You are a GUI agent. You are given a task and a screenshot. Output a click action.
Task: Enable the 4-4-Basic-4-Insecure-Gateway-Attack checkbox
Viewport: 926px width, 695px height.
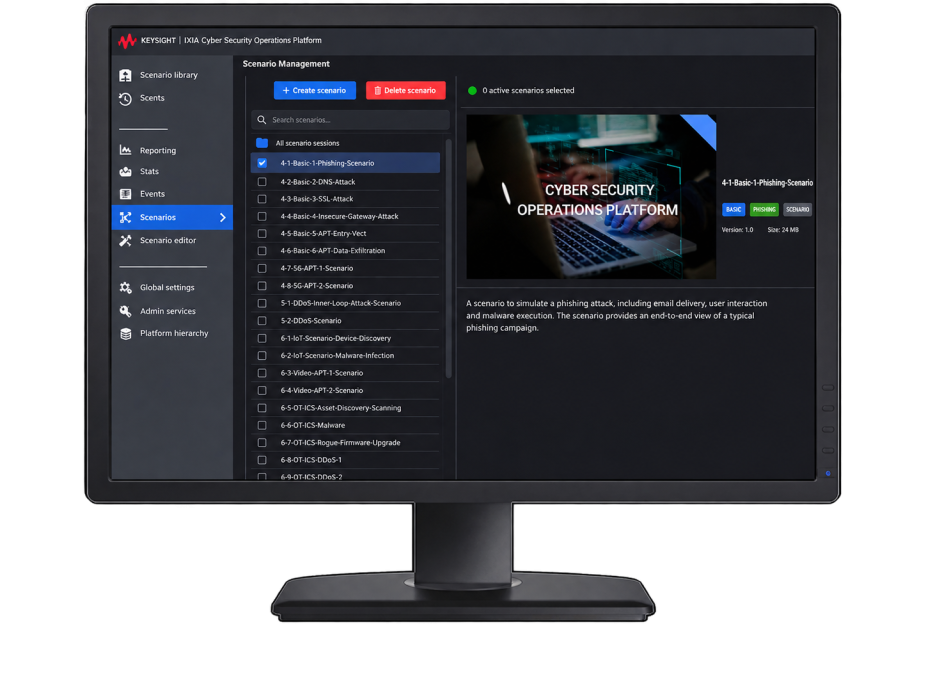coord(262,217)
